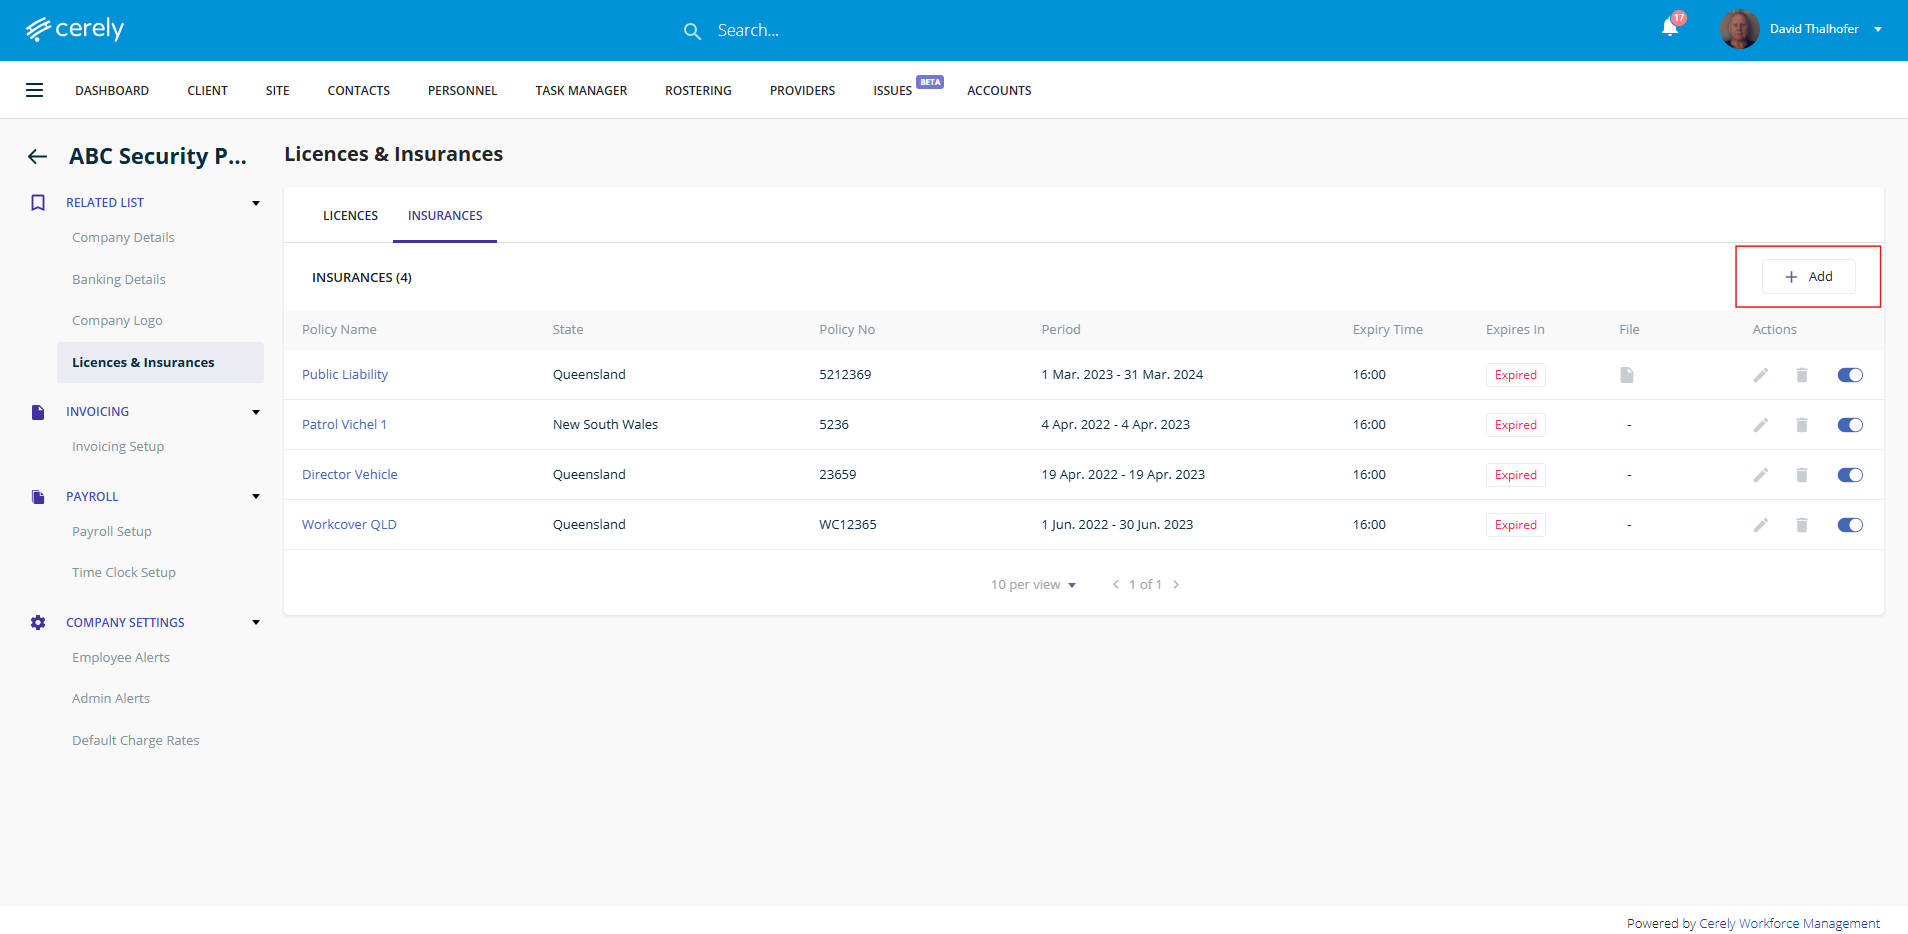This screenshot has height=934, width=1908.
Task: Open the Public Liability file attachment
Action: tap(1627, 375)
